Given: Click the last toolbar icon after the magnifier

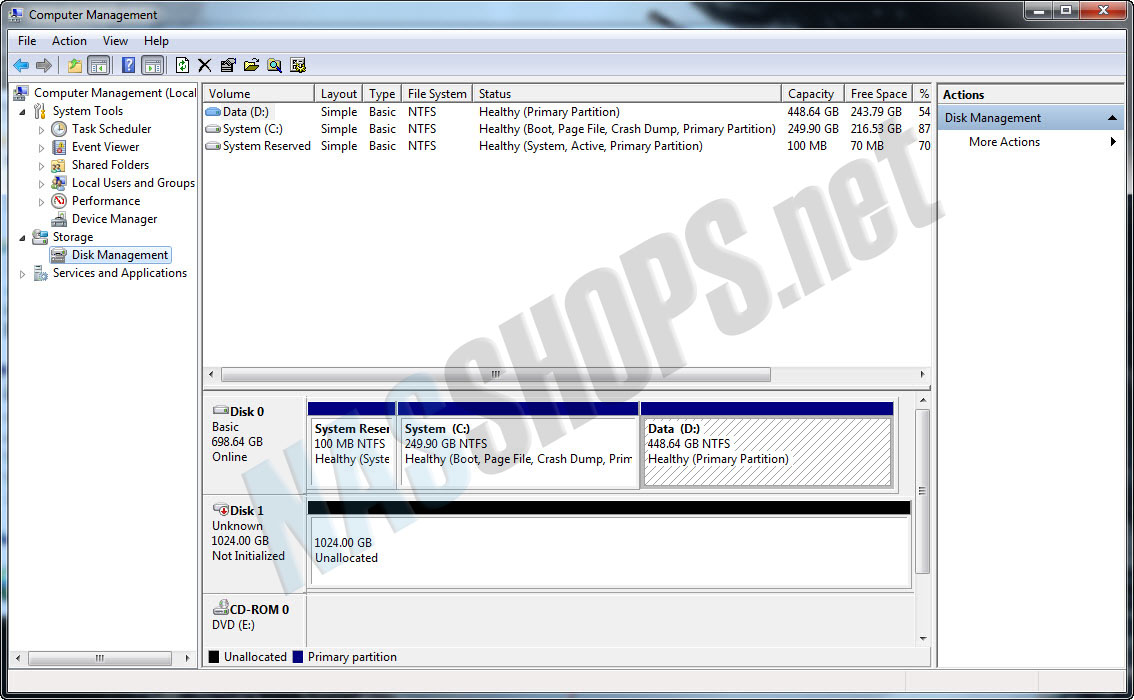Looking at the screenshot, I should point(298,66).
